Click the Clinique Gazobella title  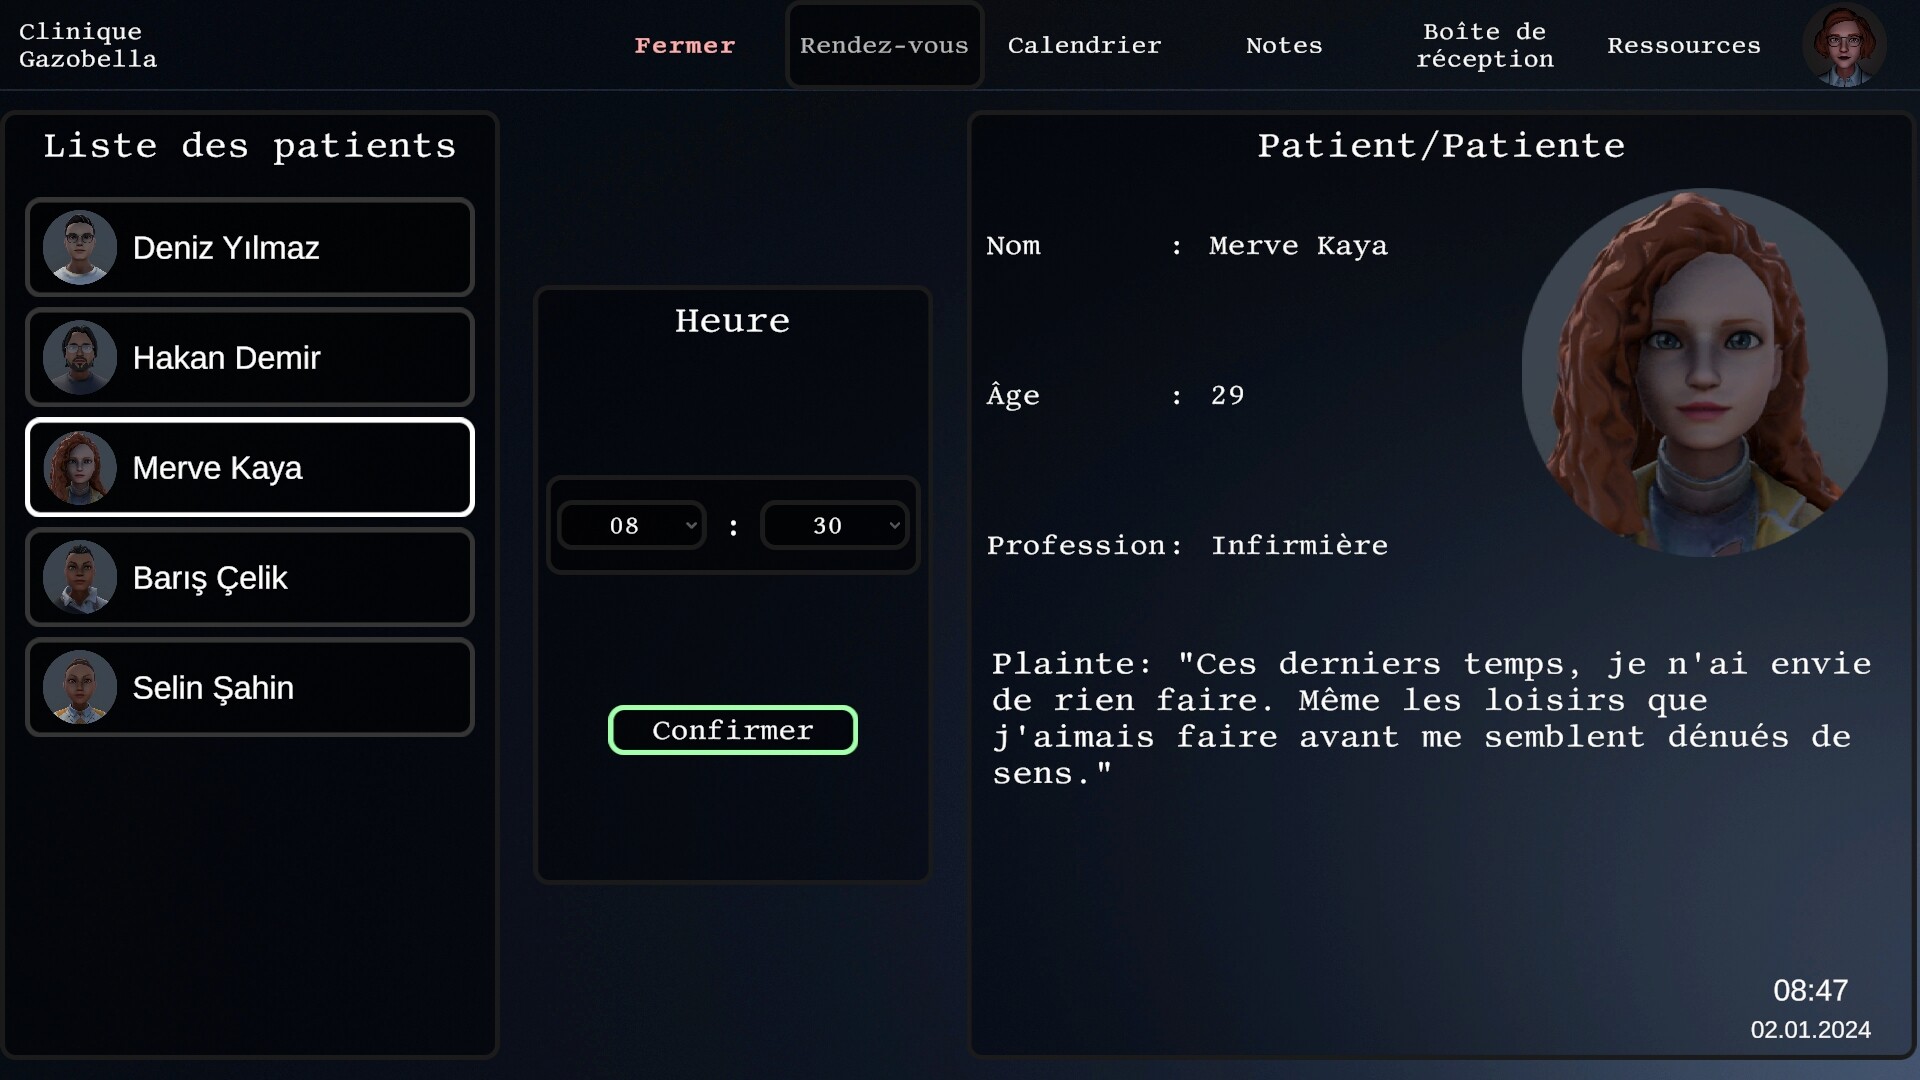point(88,46)
